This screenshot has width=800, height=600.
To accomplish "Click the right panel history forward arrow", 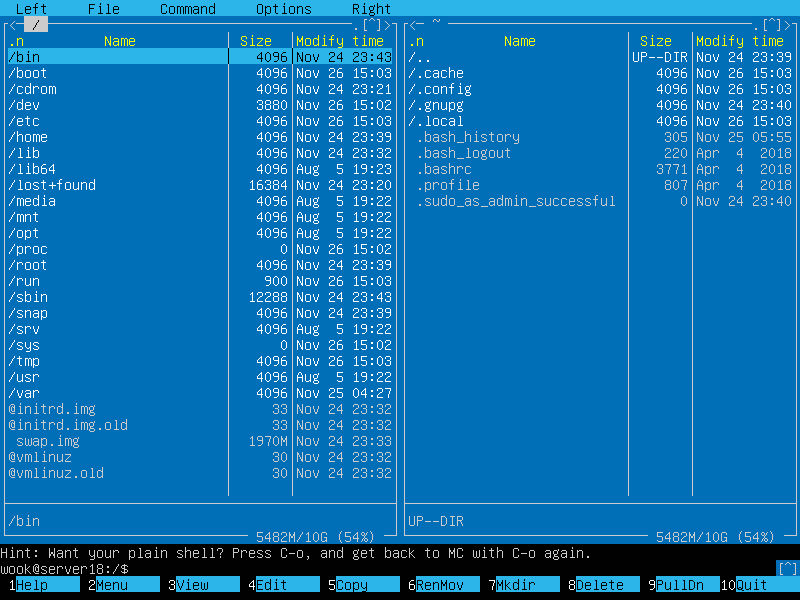I will click(788, 24).
